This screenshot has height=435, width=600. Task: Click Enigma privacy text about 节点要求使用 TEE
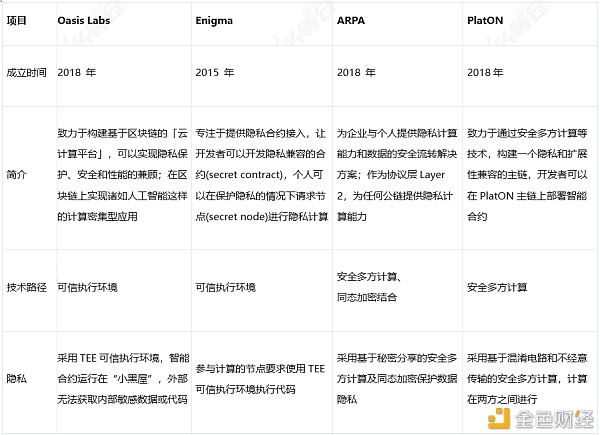point(260,379)
